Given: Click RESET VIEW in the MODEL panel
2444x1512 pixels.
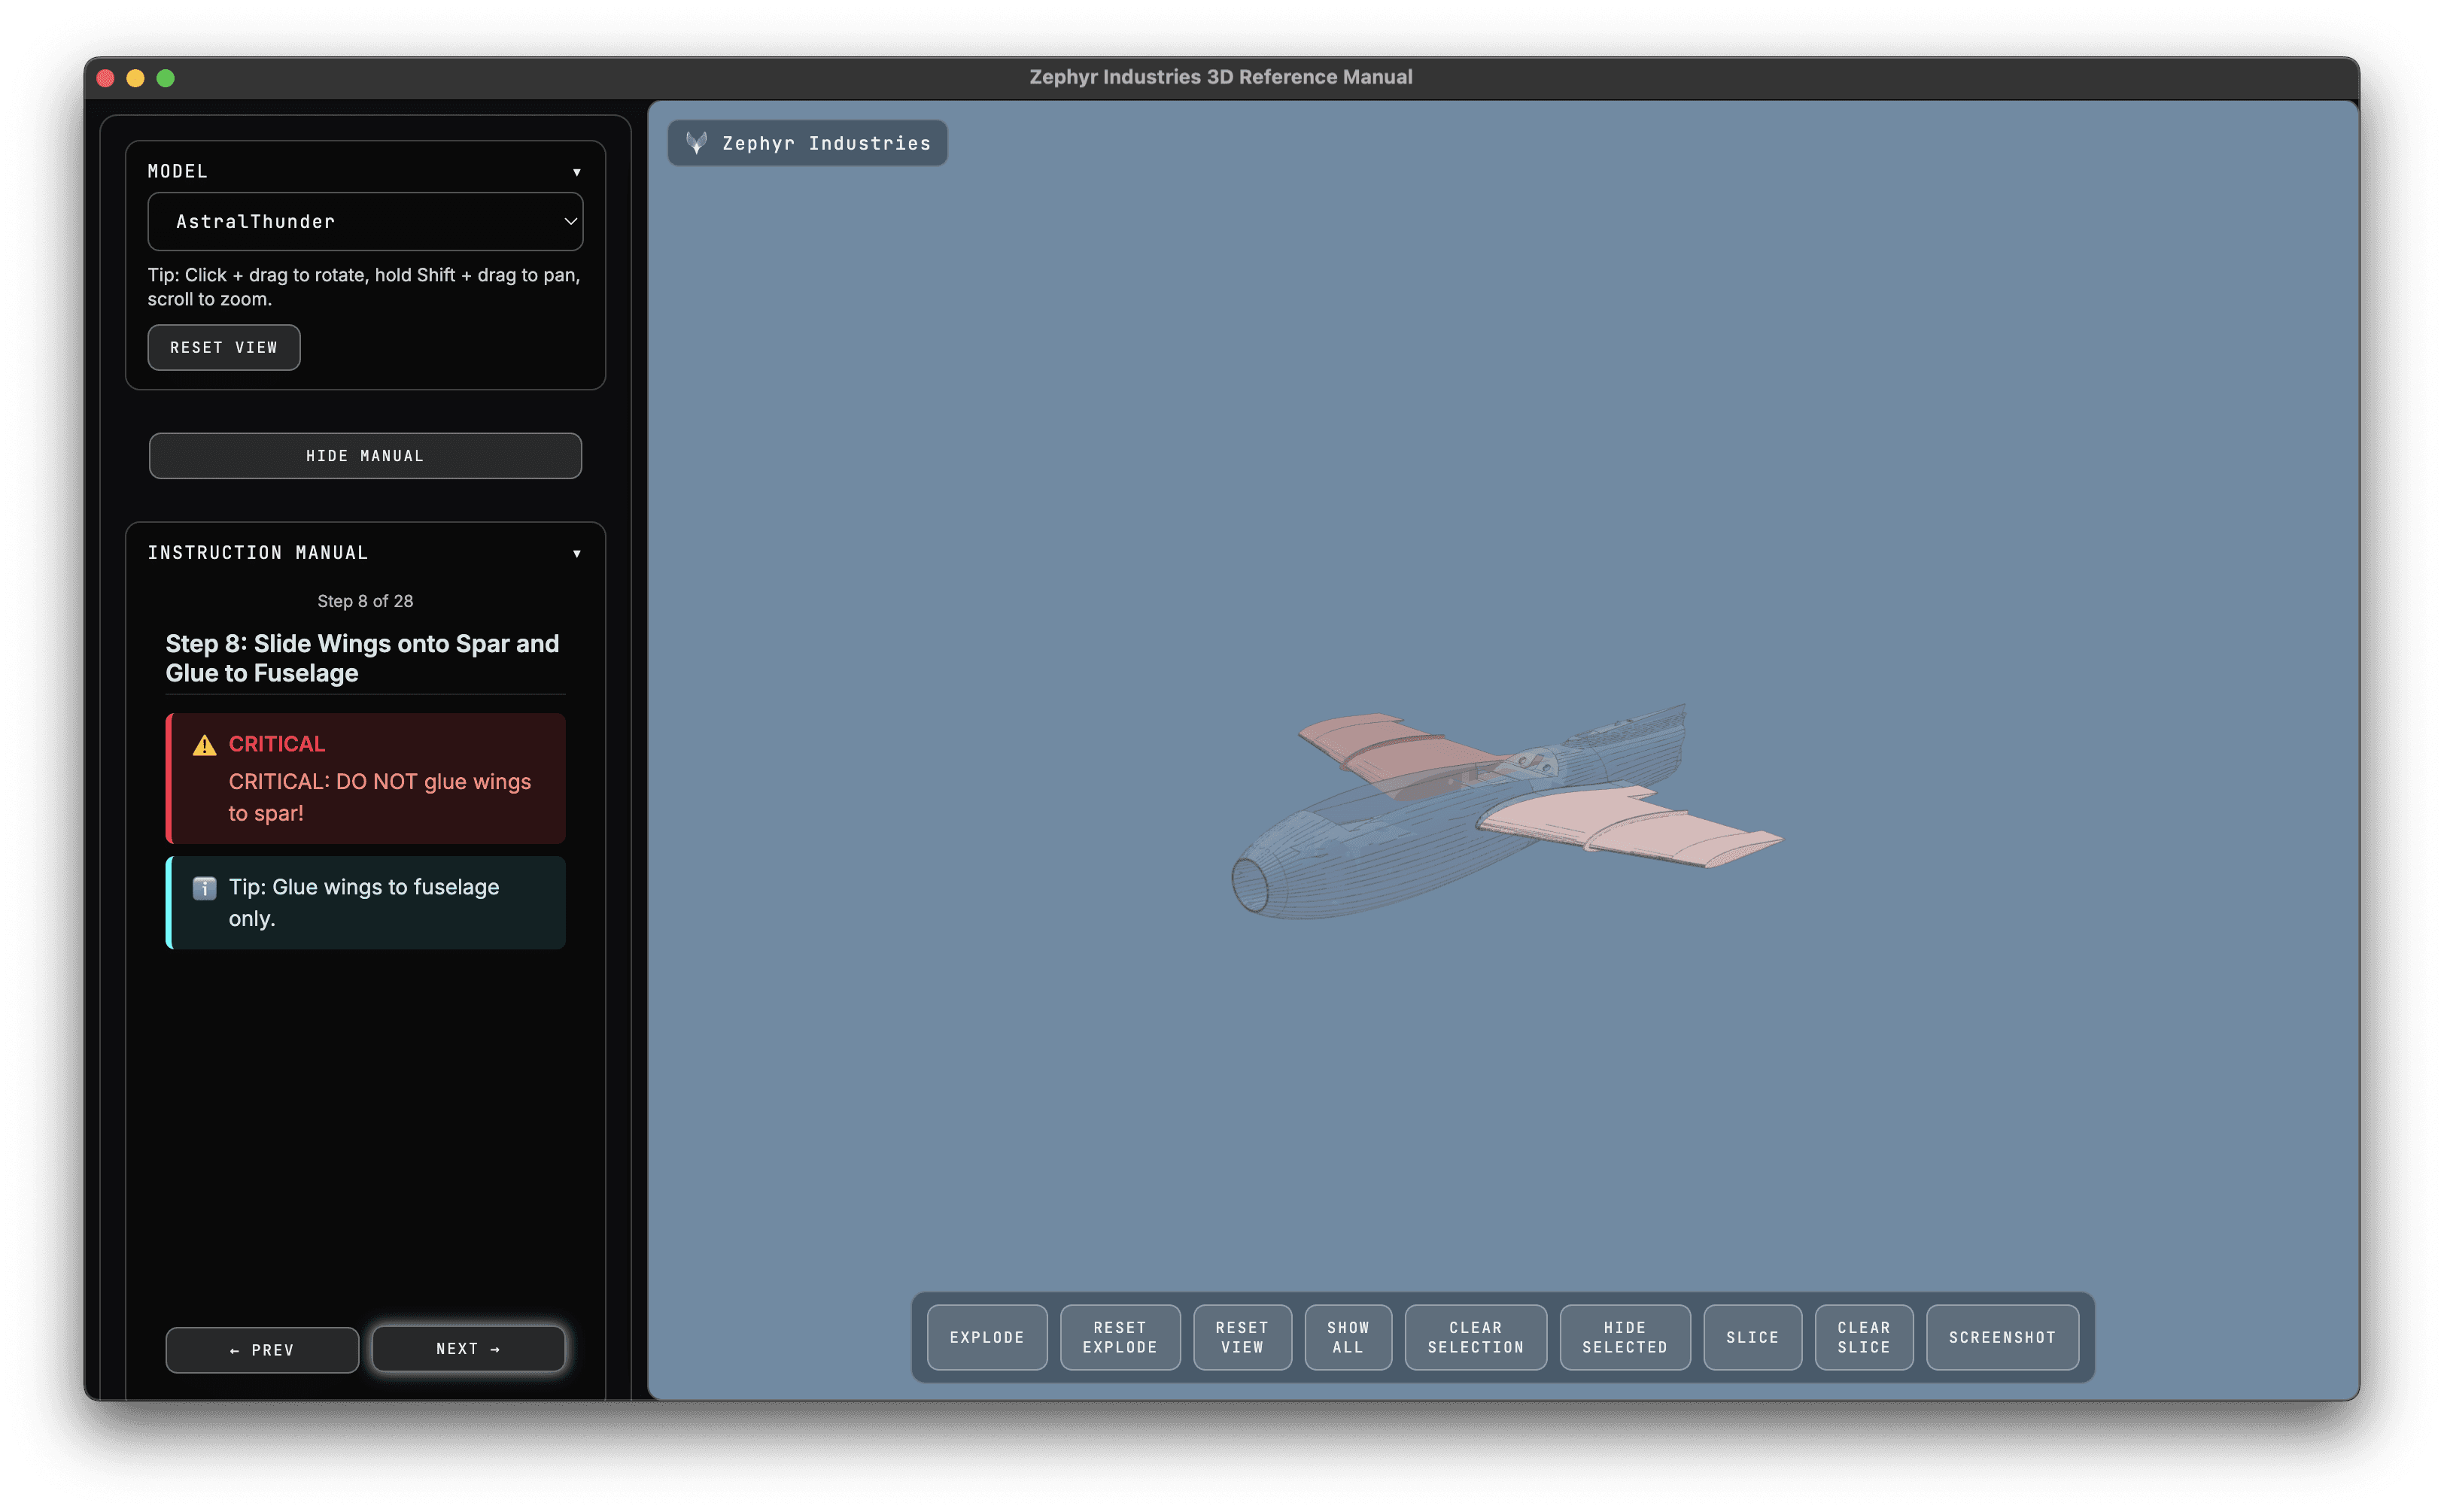Looking at the screenshot, I should pos(224,347).
